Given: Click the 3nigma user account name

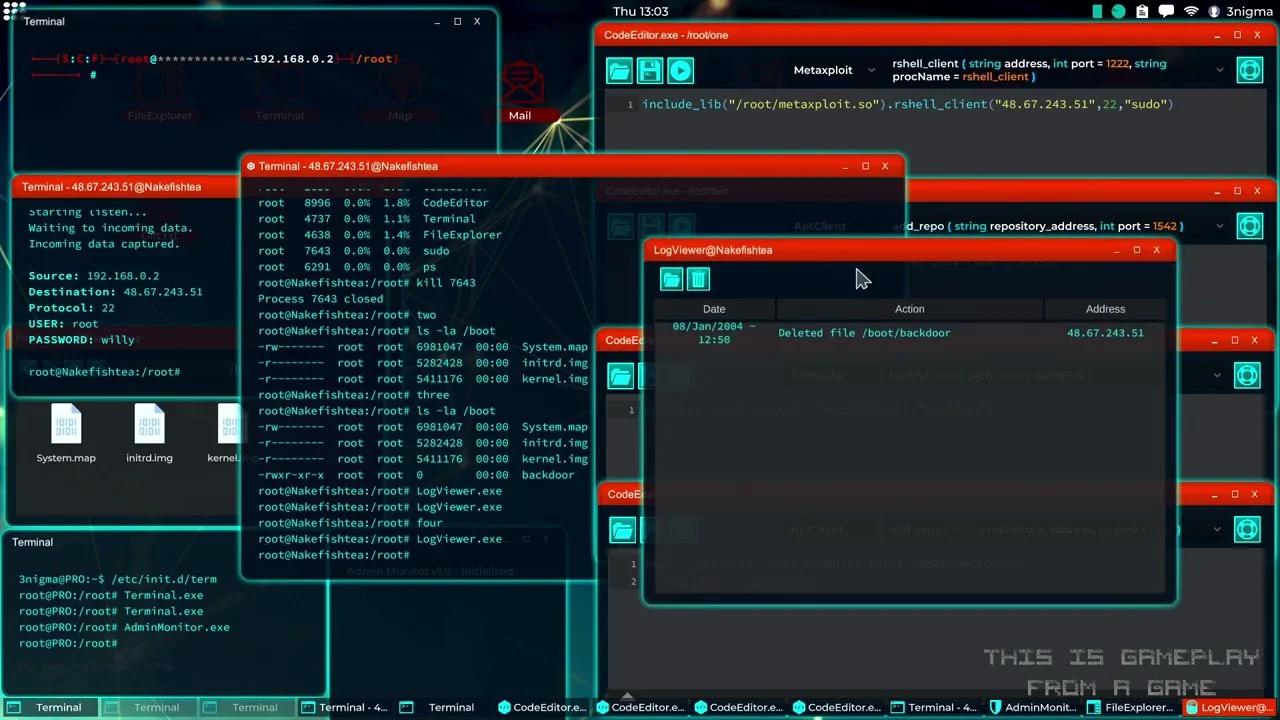Looking at the screenshot, I should point(1250,12).
